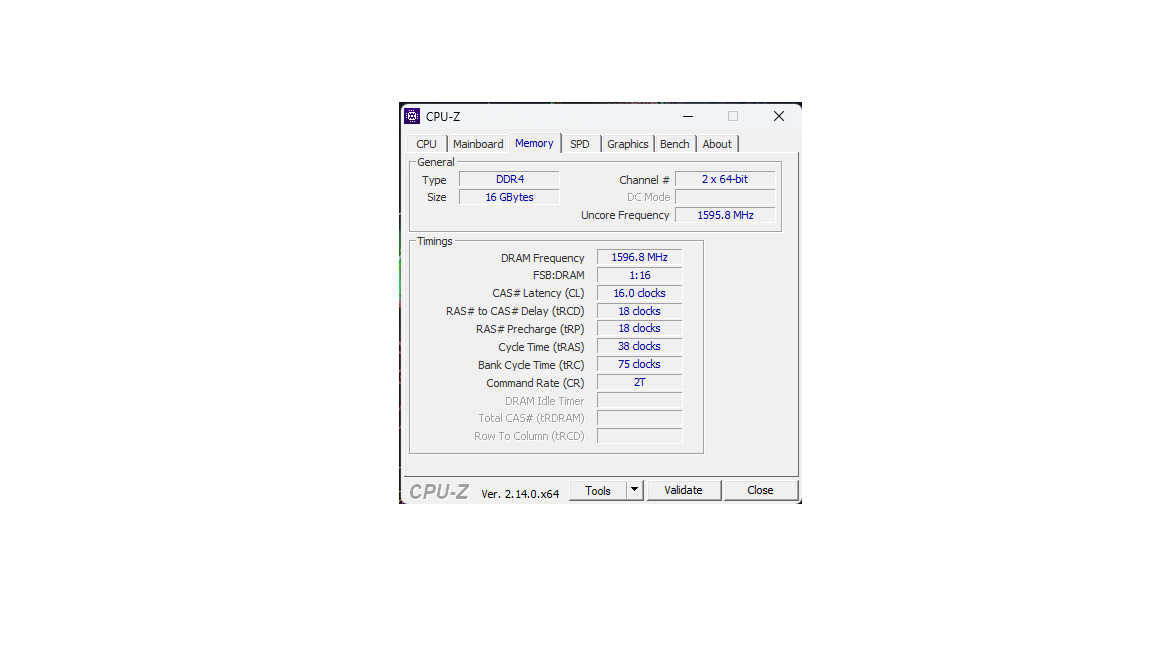
Task: Click the RAS# Precharge (tRP) value field
Action: pos(640,328)
